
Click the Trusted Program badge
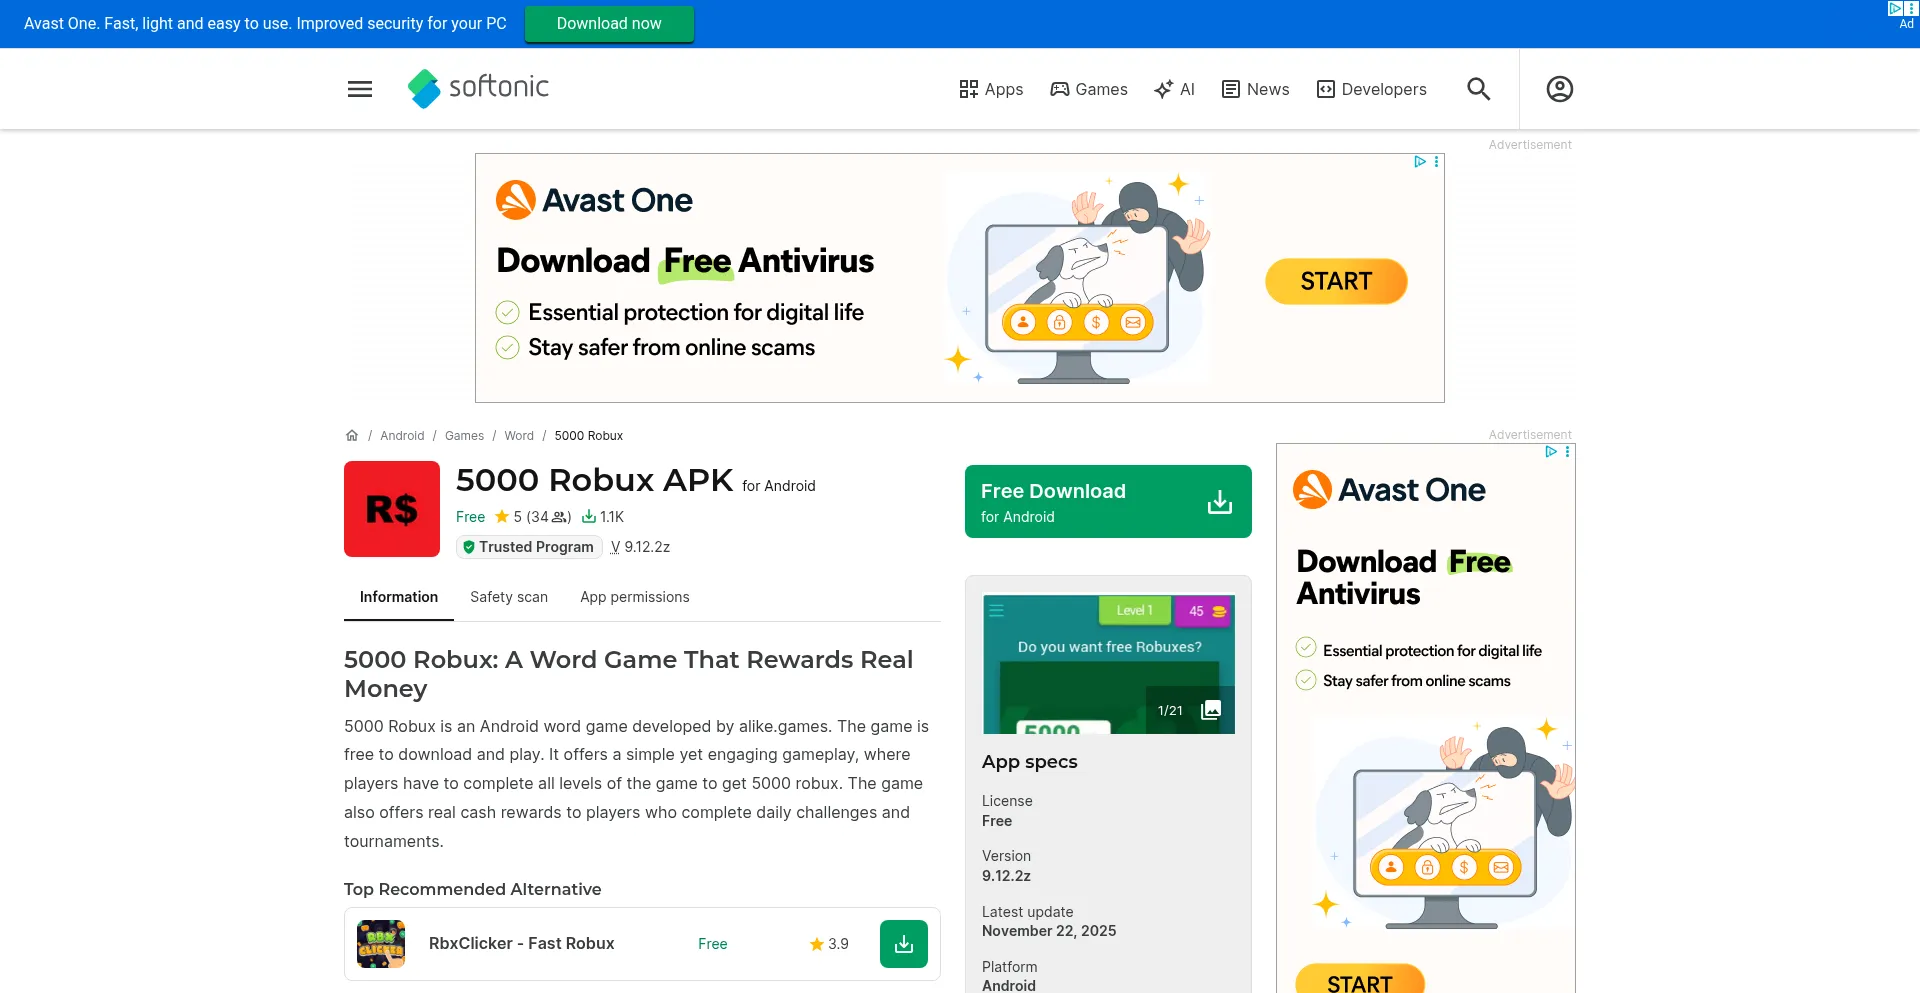click(529, 547)
